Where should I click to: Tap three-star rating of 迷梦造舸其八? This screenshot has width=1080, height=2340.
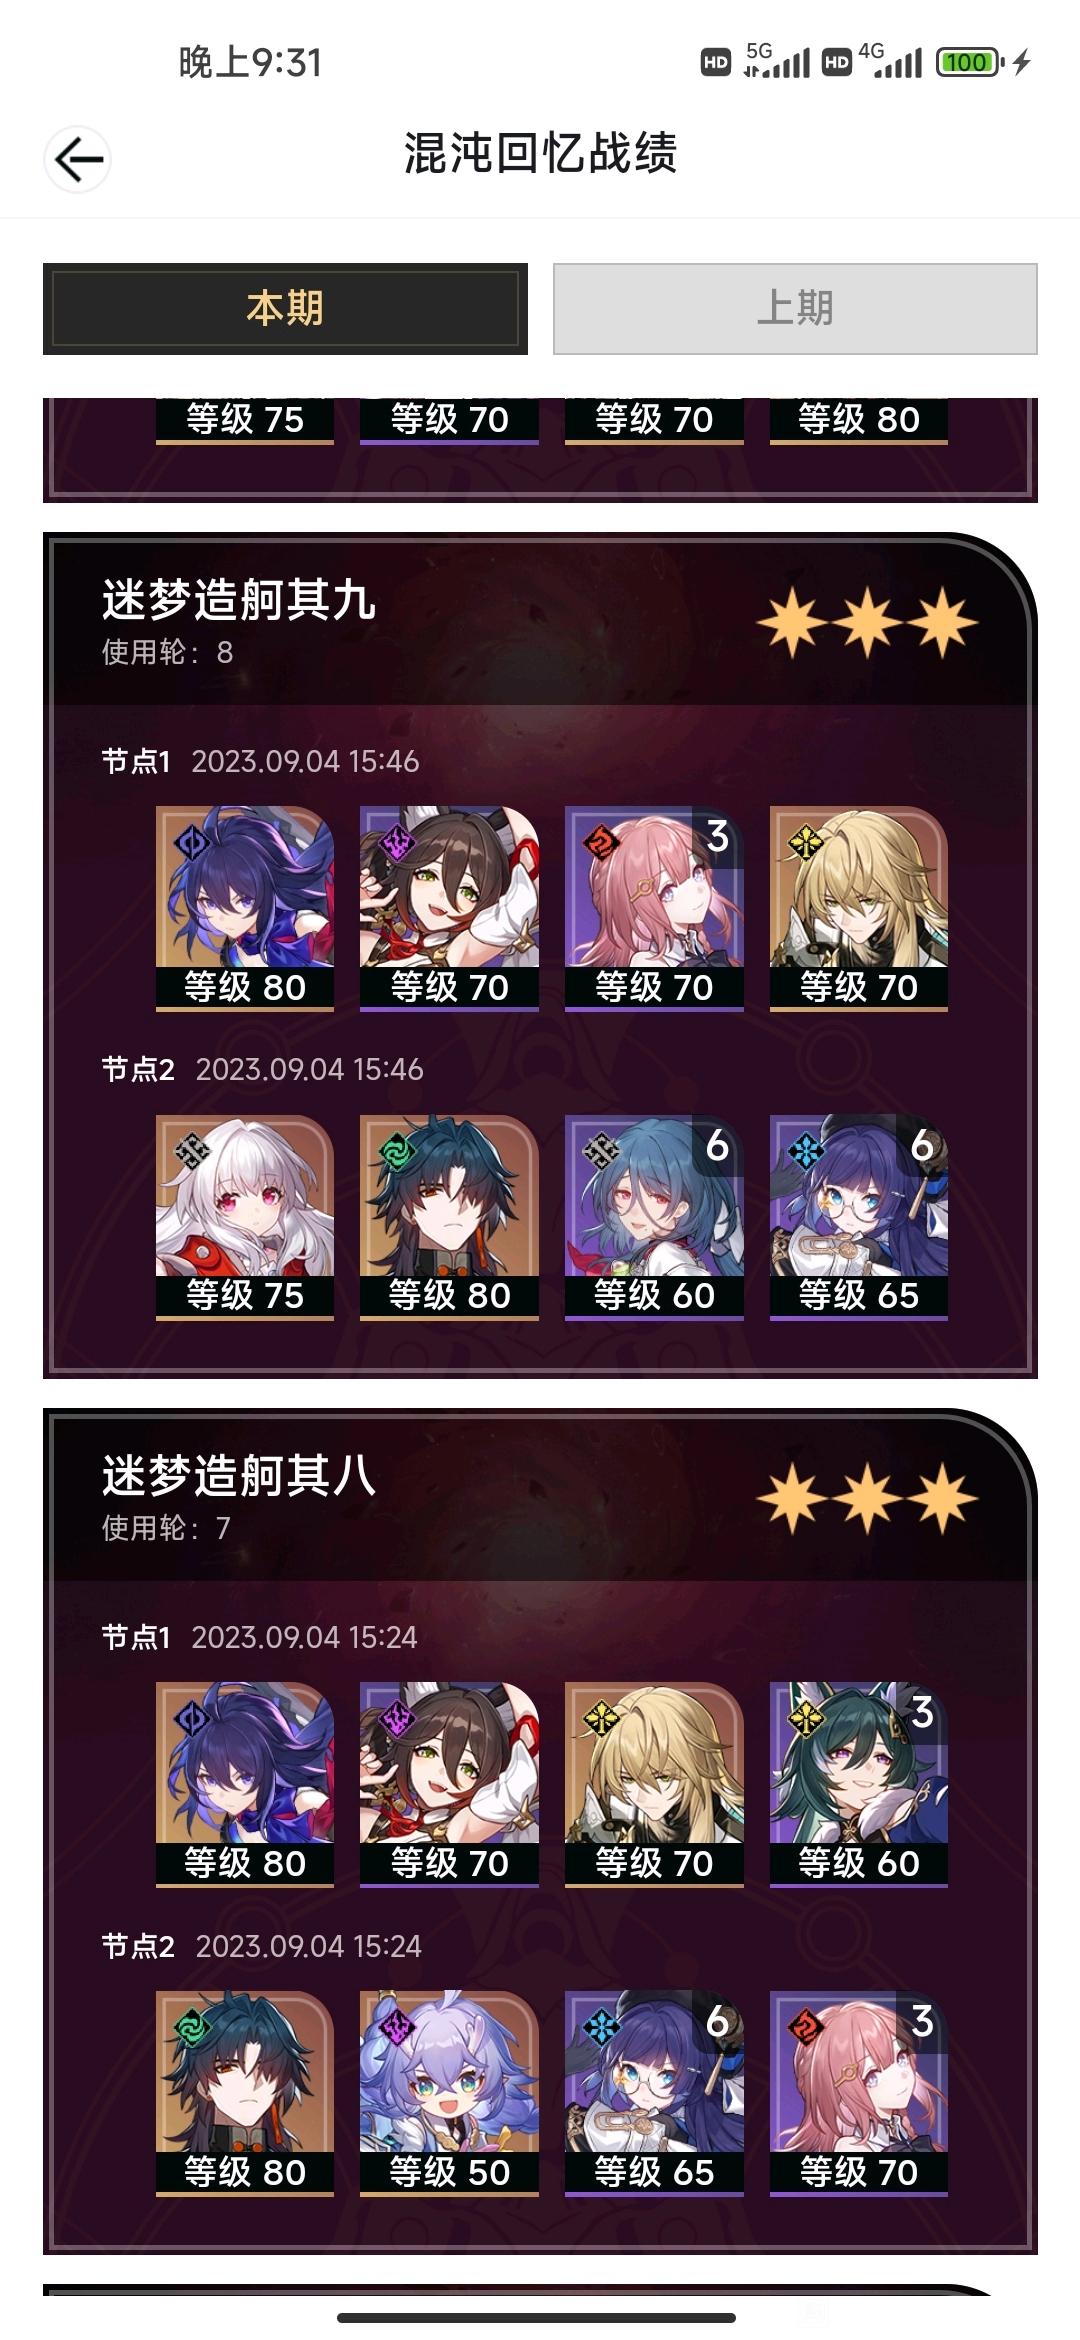(867, 1499)
